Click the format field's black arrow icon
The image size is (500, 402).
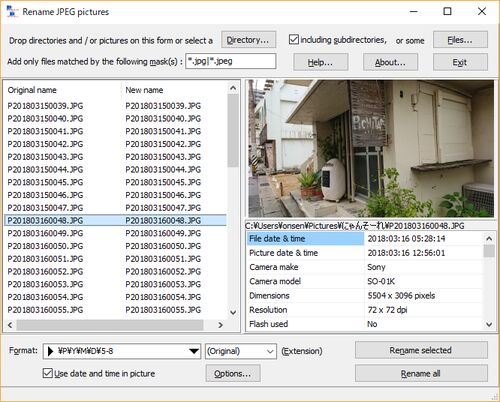pos(50,351)
